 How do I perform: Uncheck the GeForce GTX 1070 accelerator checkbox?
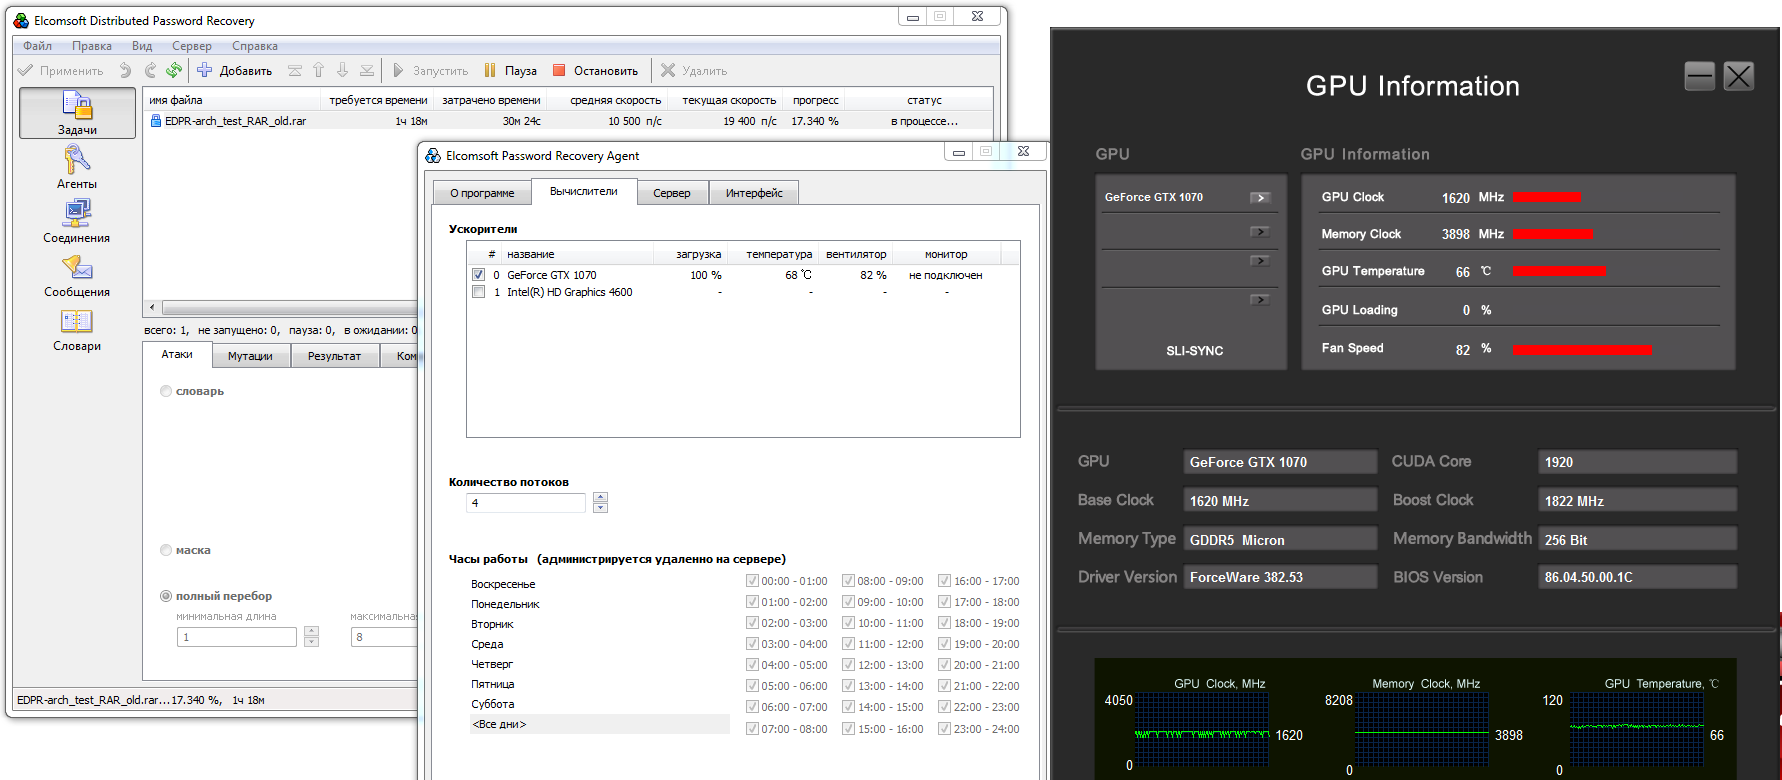478,275
